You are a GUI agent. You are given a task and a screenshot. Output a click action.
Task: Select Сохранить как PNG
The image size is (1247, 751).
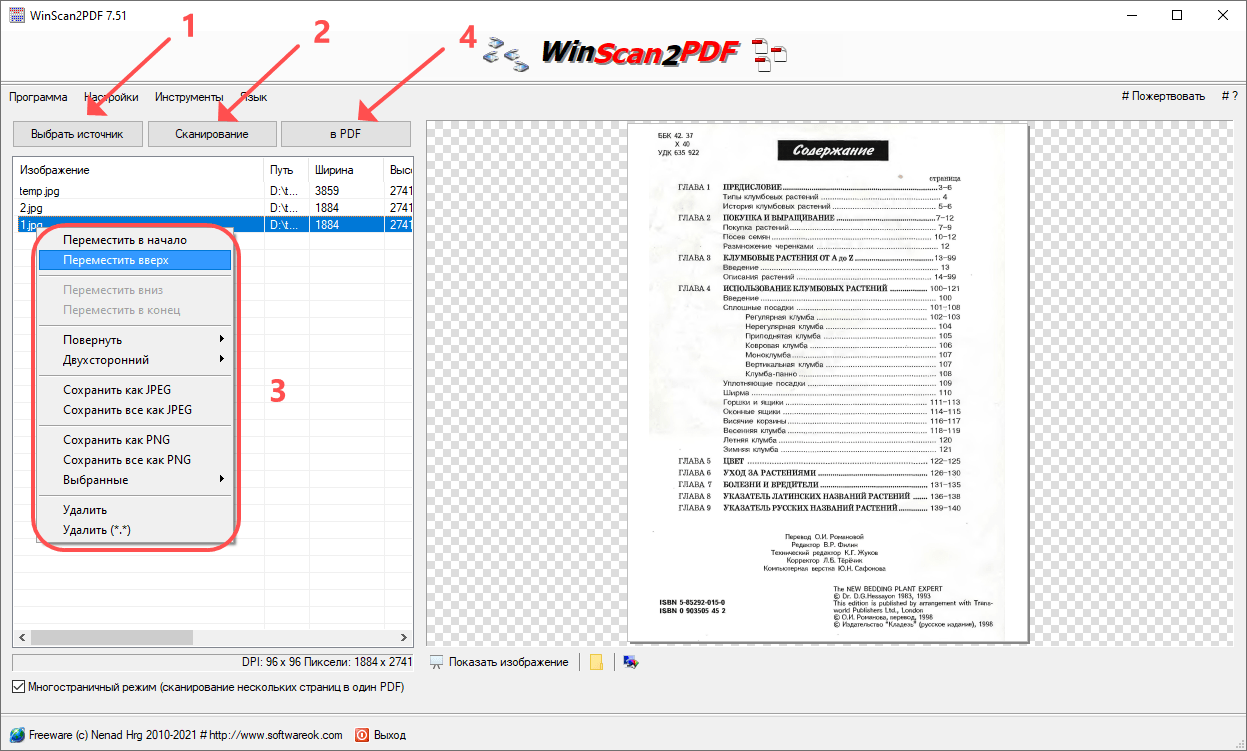coord(134,440)
